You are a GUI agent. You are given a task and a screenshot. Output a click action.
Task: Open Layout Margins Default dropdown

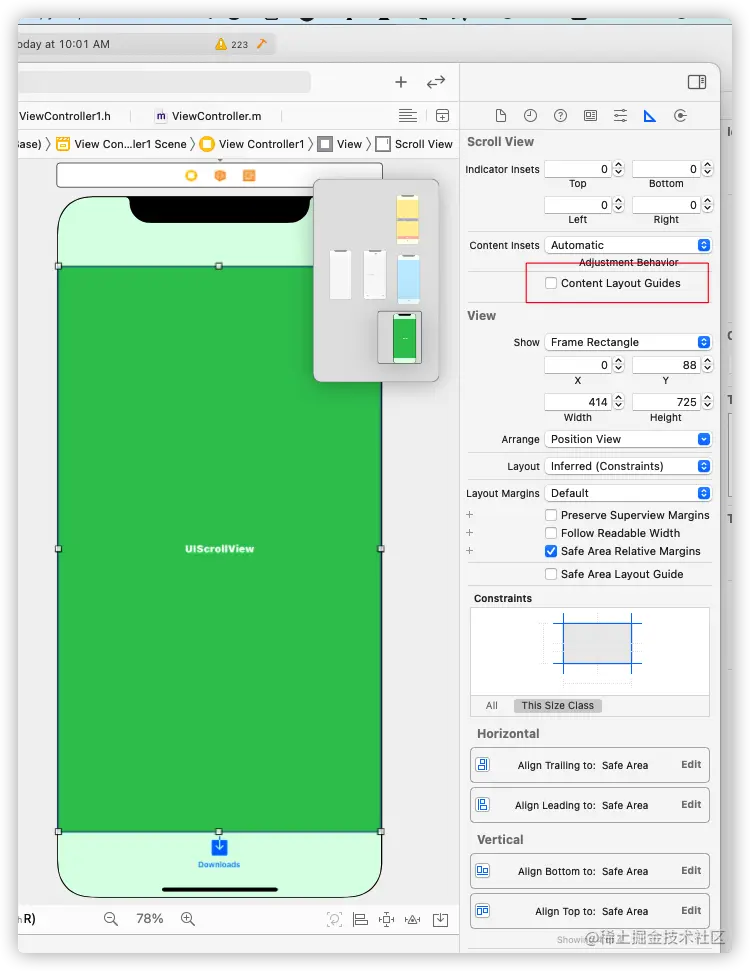628,493
